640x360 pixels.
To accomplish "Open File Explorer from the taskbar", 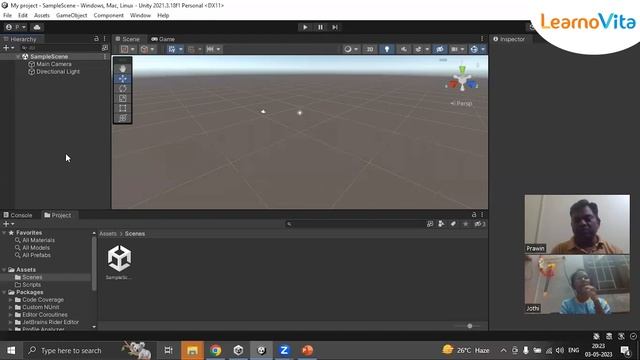I will 192,350.
